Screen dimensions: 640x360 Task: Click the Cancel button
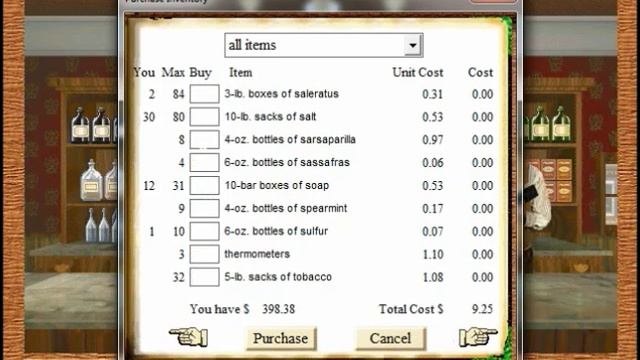(390, 338)
